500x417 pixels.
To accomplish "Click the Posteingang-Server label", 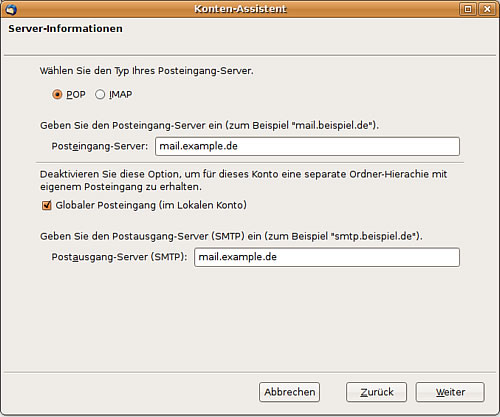I will [100, 146].
